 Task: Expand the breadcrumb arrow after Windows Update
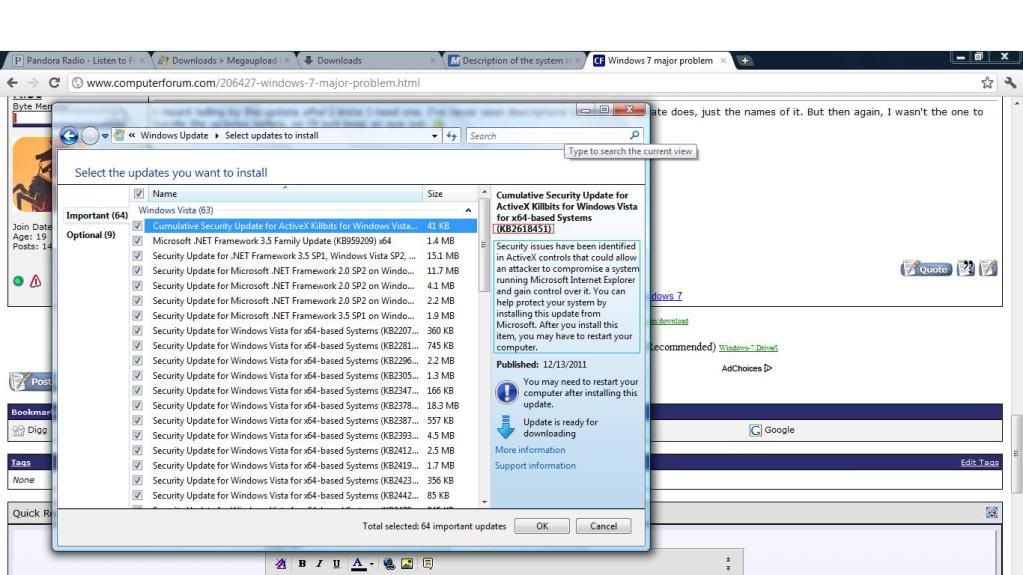(x=217, y=136)
